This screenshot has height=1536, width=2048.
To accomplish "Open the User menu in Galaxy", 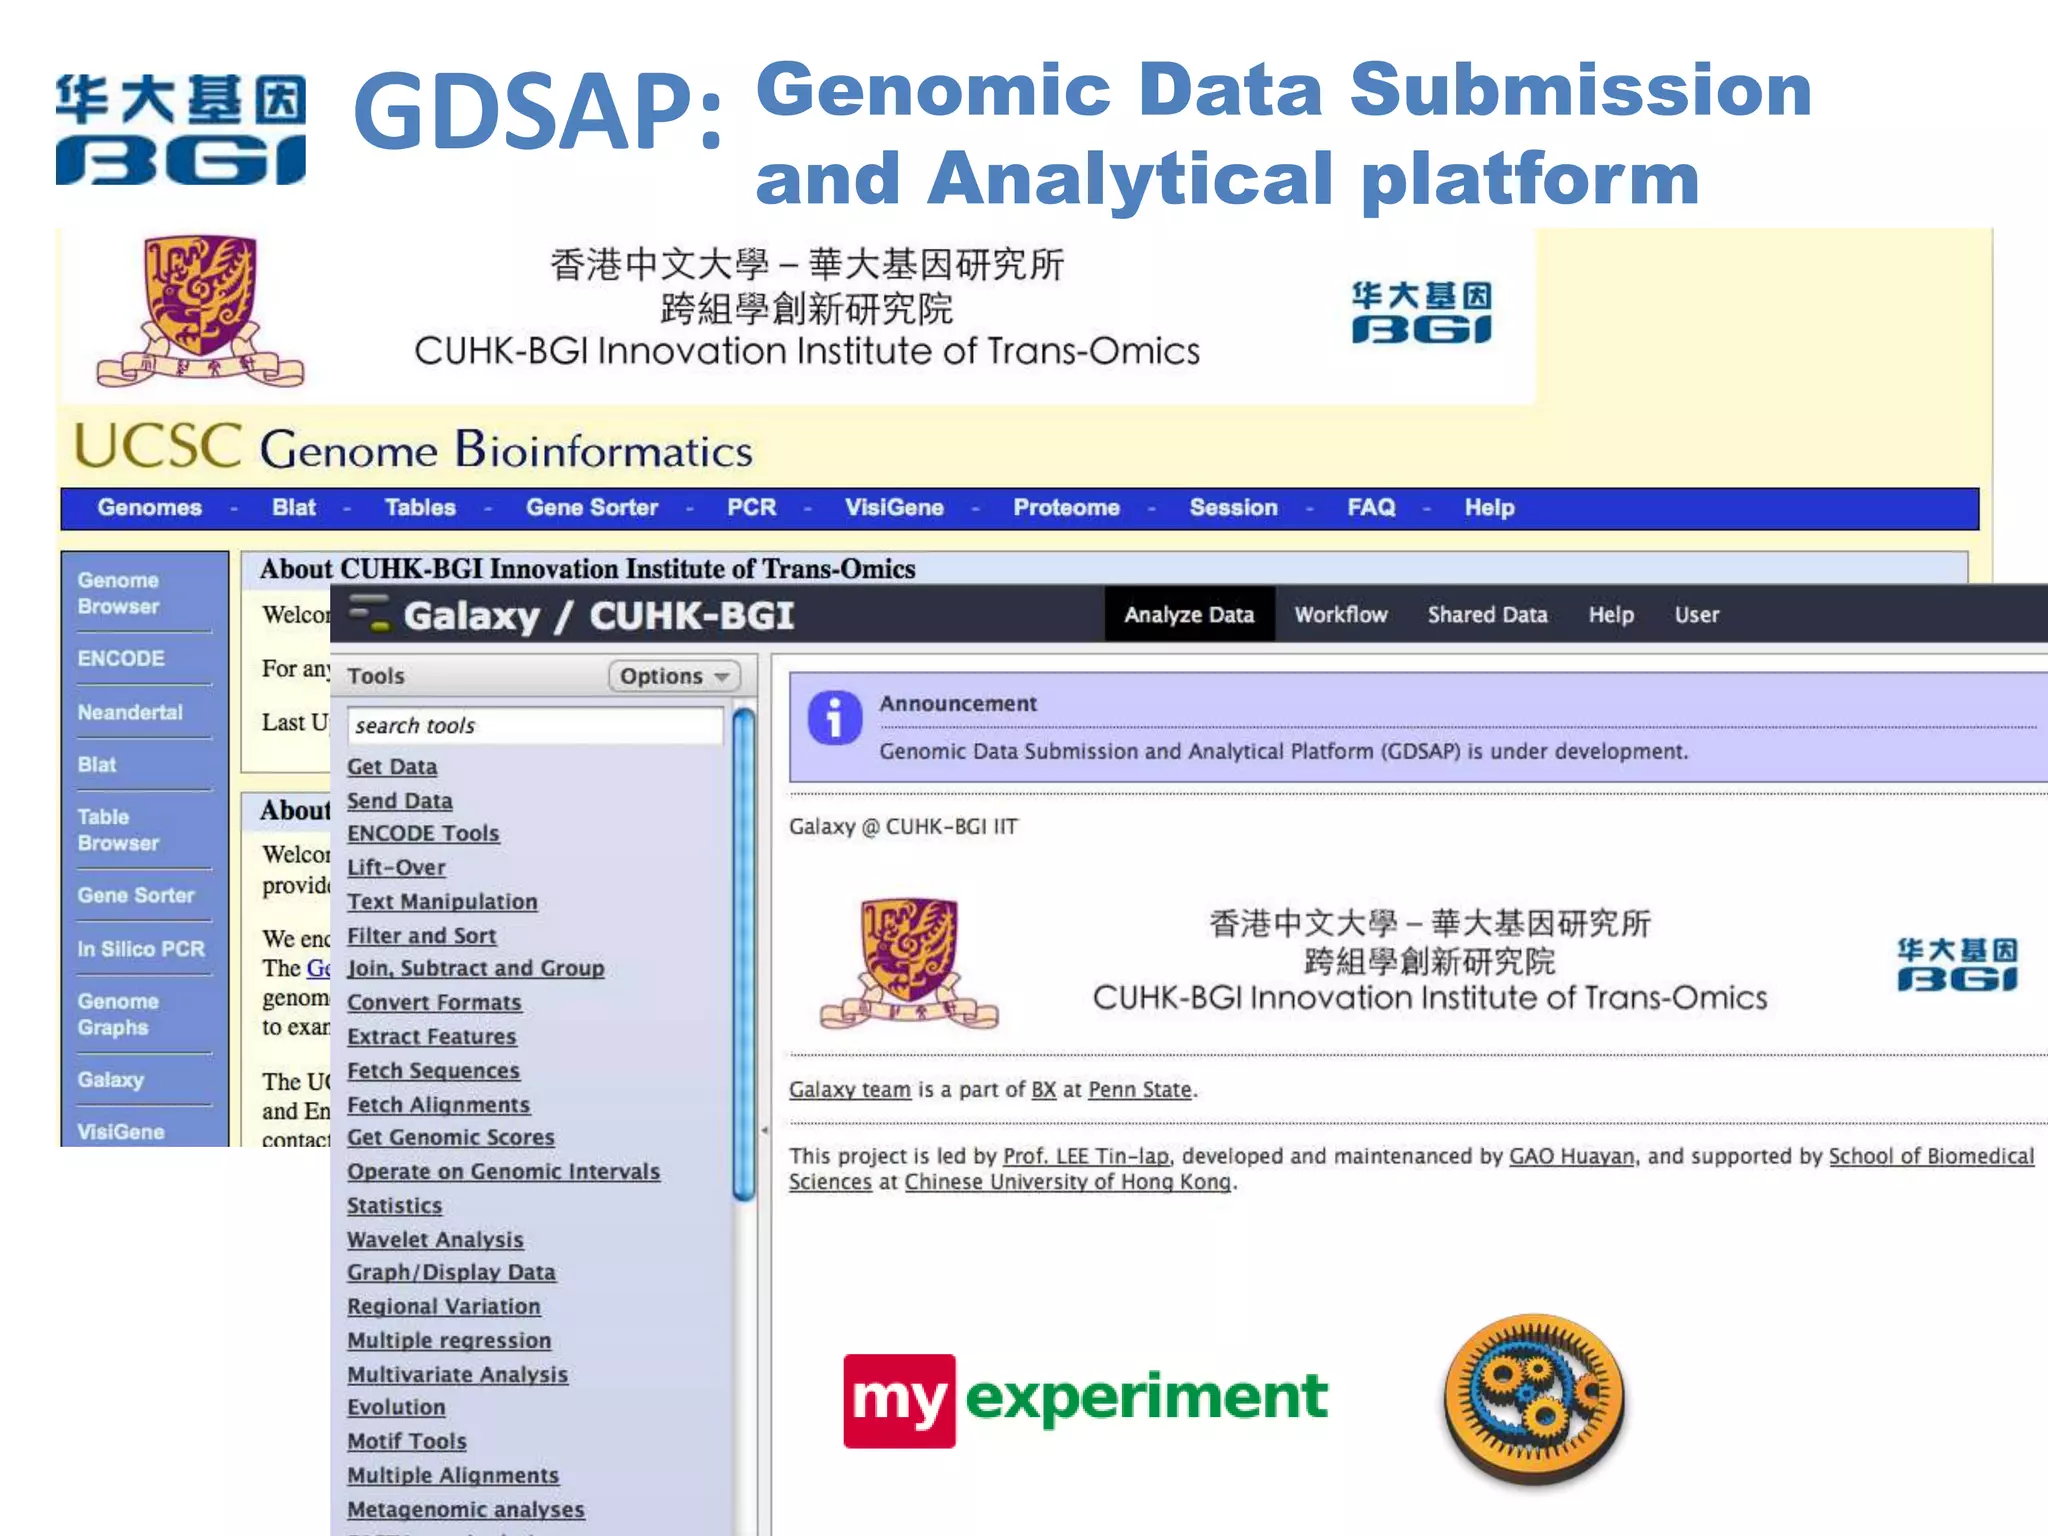I will [1697, 614].
